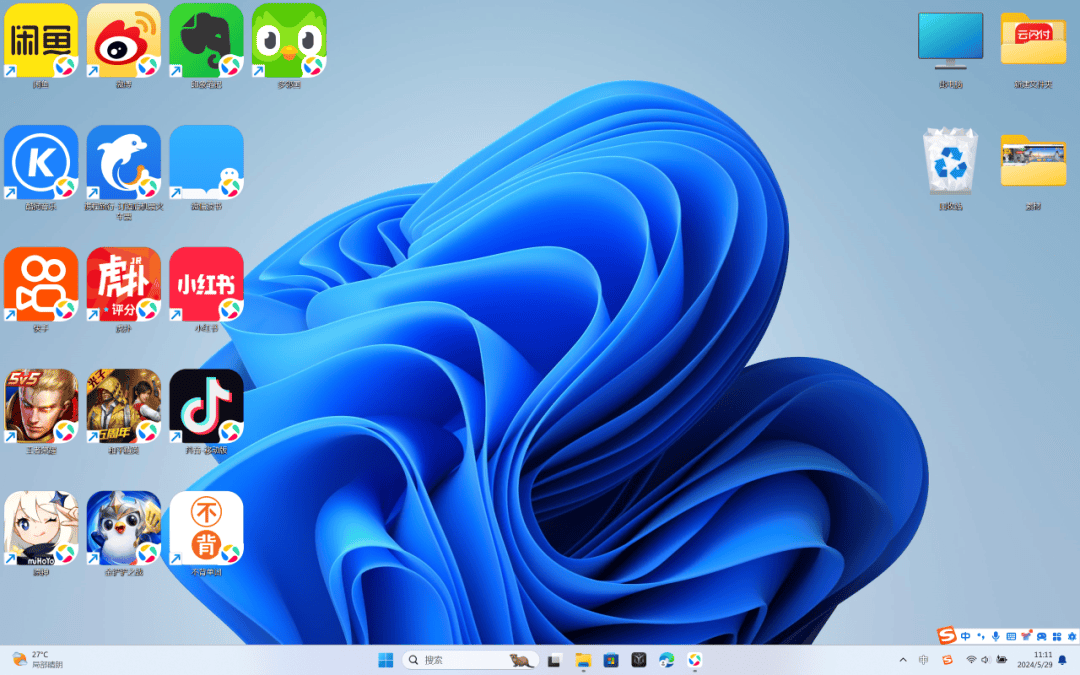Open the Honor of Kings 5v5 game
This screenshot has width=1080, height=675.
coord(41,406)
